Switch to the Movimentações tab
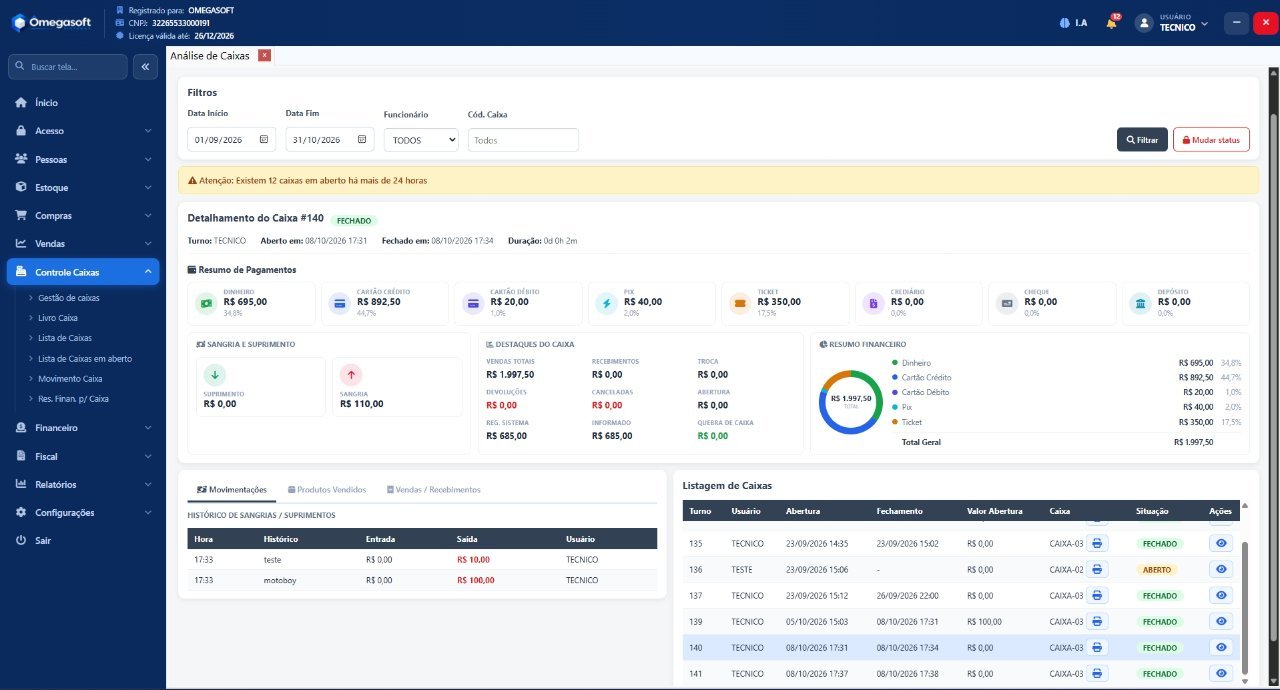This screenshot has height=690, width=1280. 232,490
